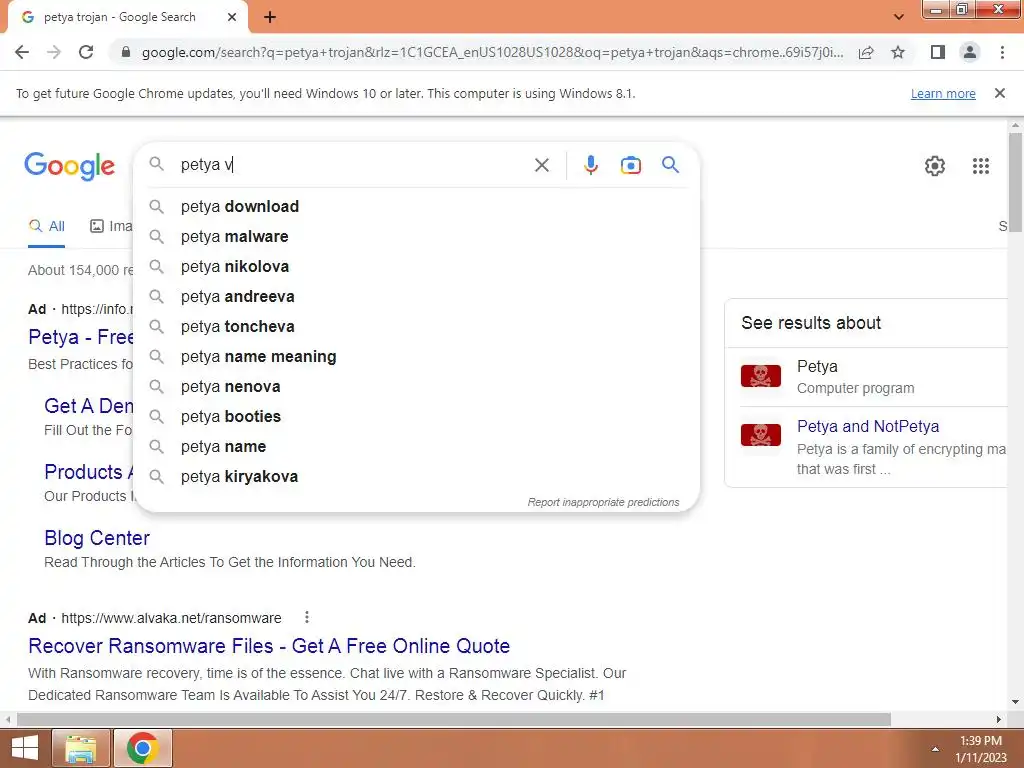This screenshot has width=1024, height=768.
Task: Open the Chrome profile avatar
Action: [x=970, y=52]
